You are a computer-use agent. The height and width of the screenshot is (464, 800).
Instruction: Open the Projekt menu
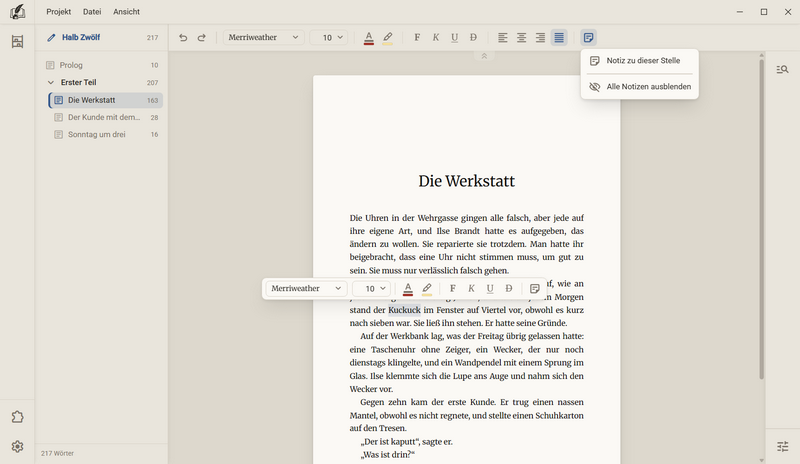59,12
